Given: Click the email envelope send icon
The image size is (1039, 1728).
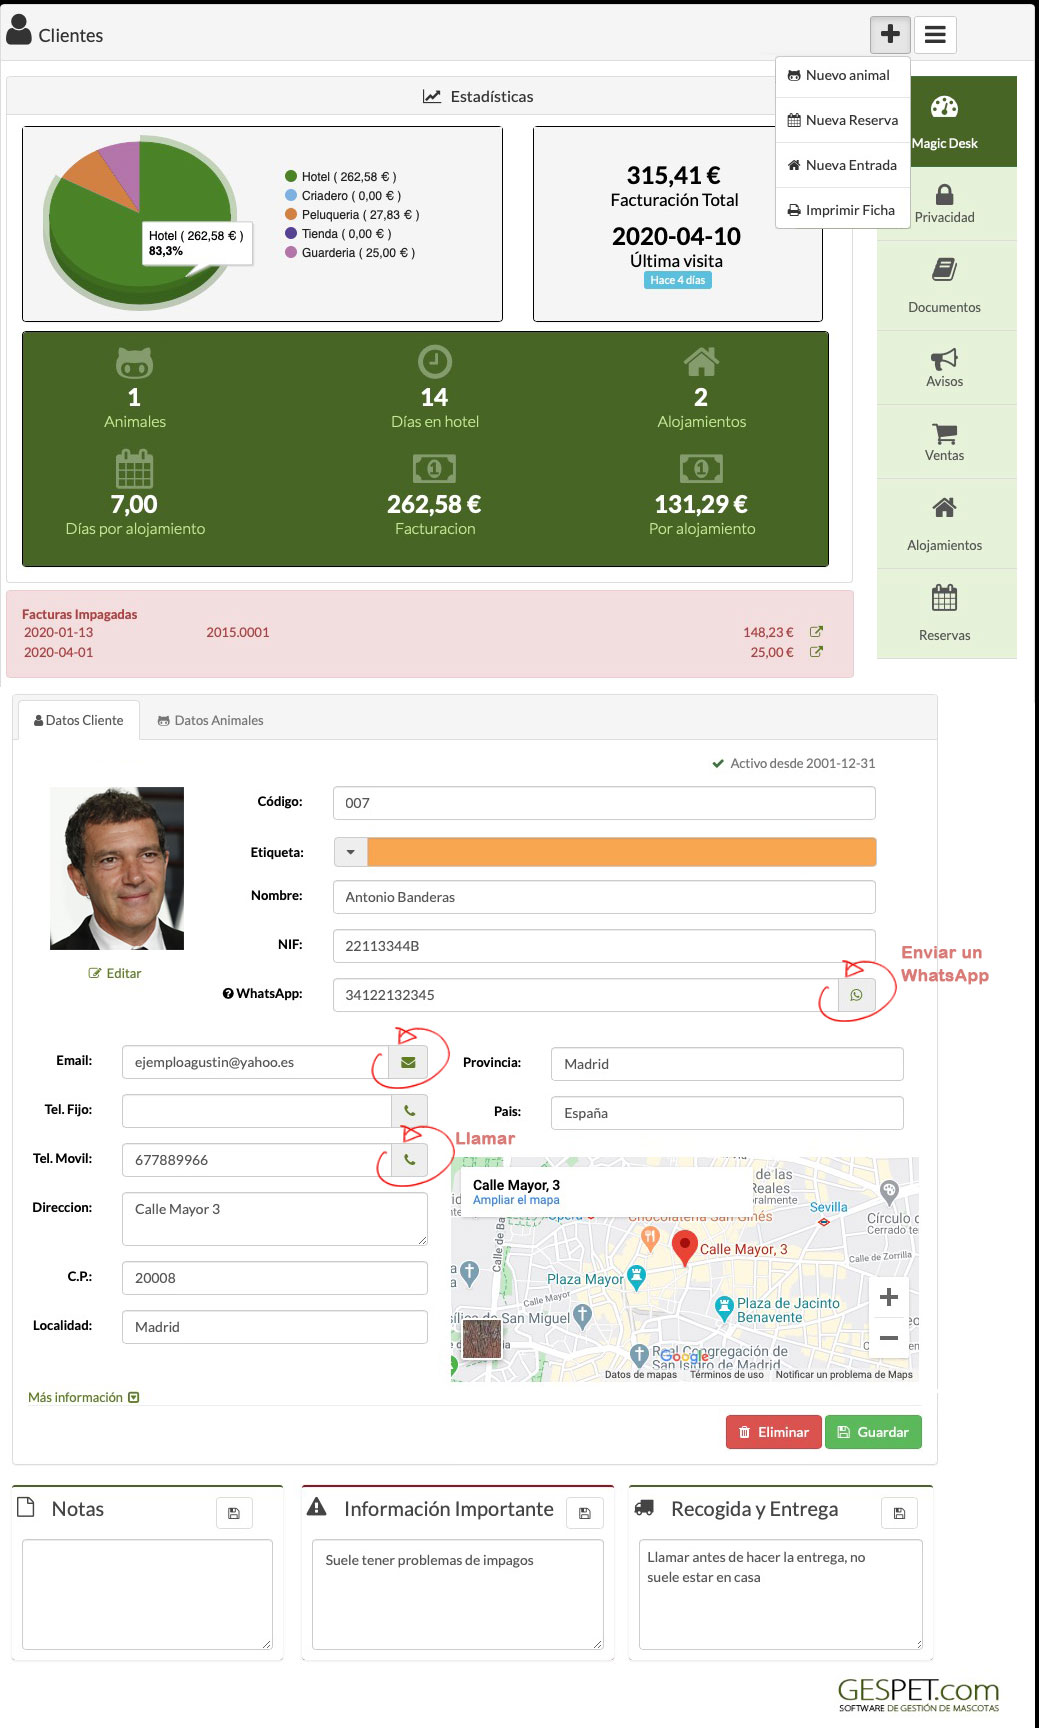Looking at the screenshot, I should [408, 1062].
